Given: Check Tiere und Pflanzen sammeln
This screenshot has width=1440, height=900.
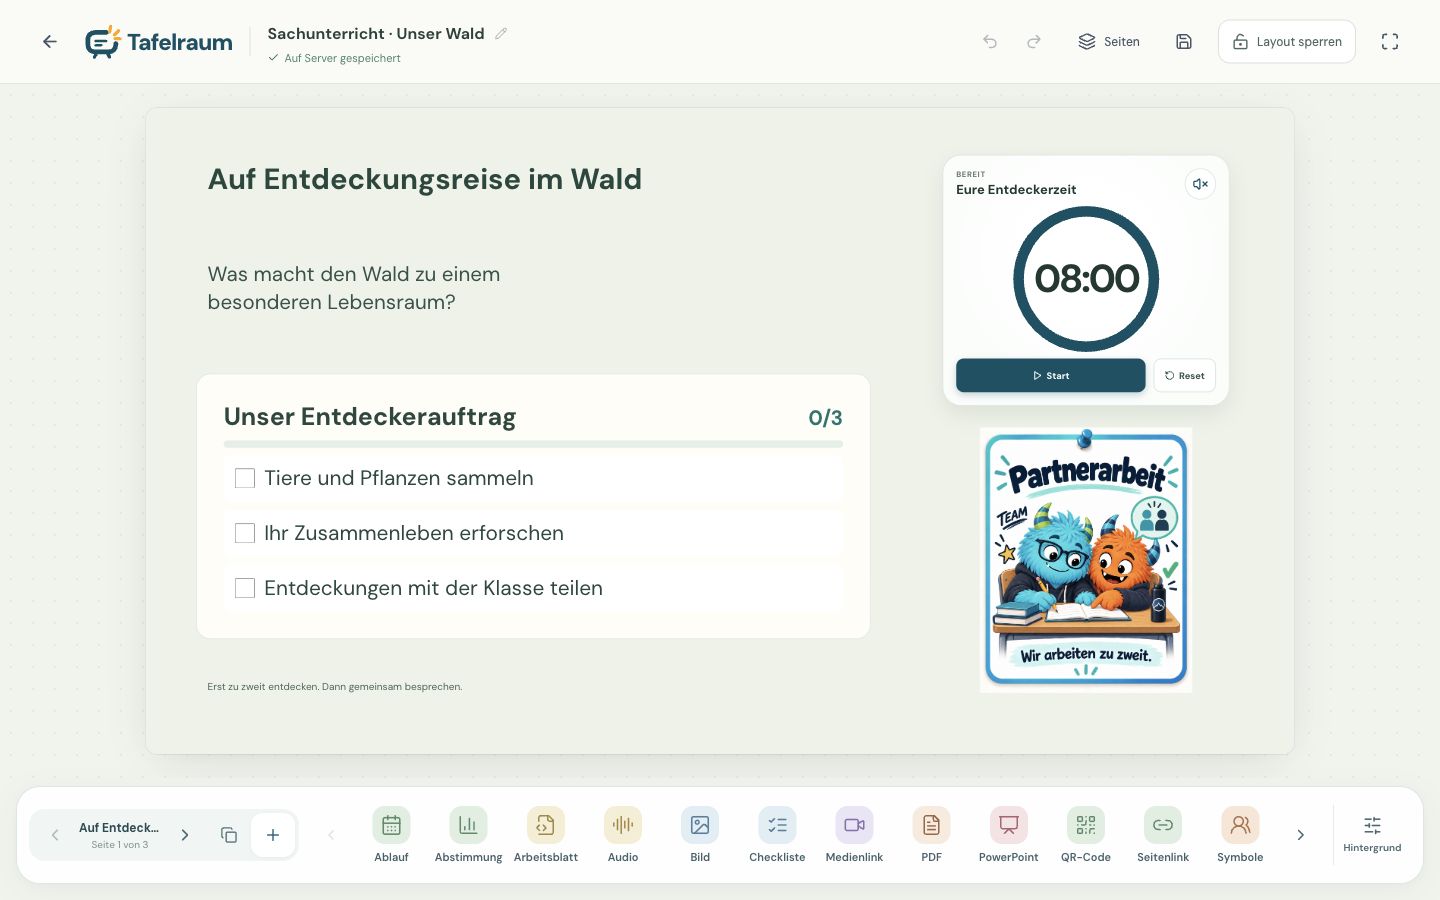Looking at the screenshot, I should pos(245,478).
